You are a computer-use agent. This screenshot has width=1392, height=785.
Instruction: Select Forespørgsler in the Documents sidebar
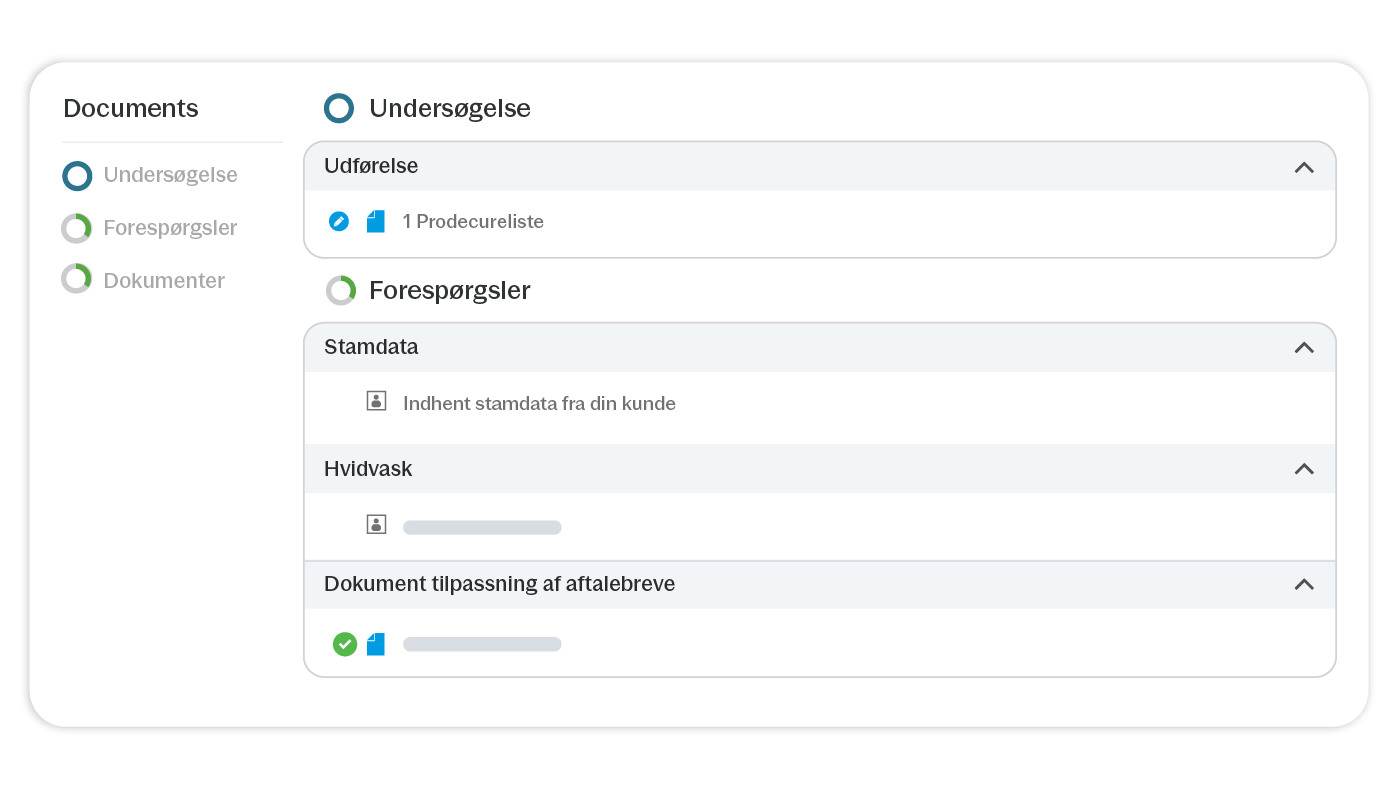170,228
